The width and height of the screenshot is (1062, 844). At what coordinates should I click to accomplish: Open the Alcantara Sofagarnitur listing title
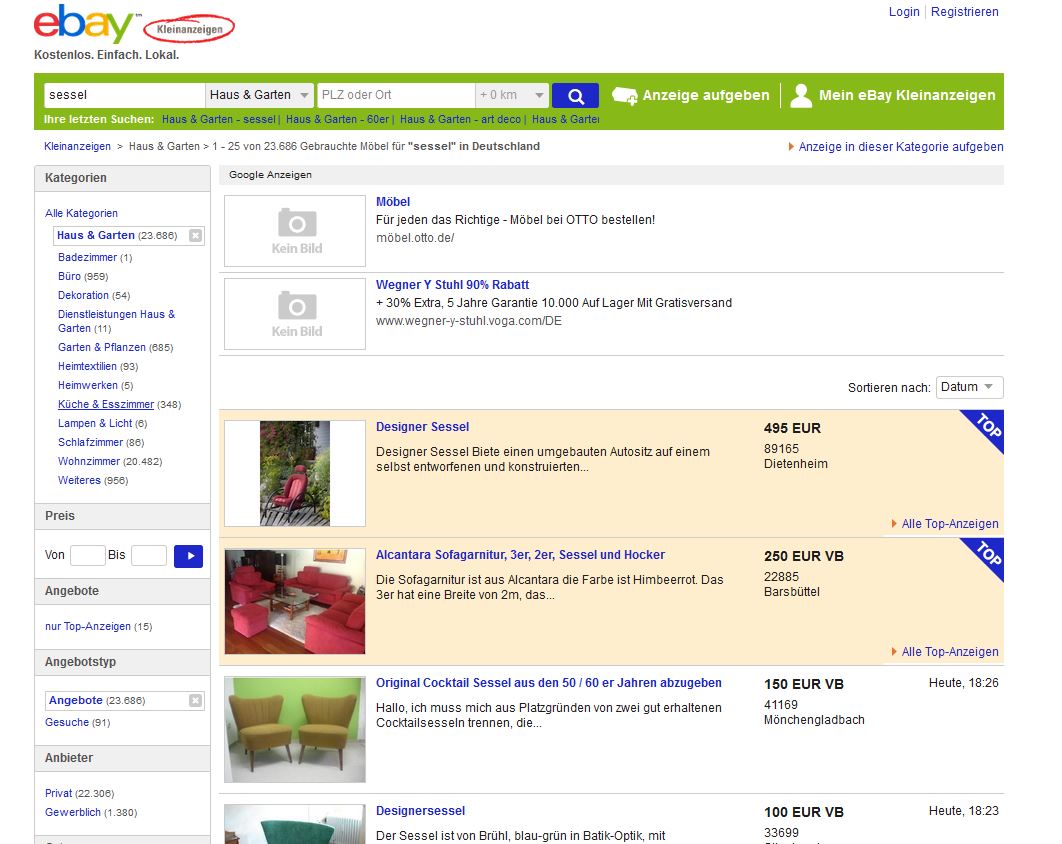[x=520, y=555]
